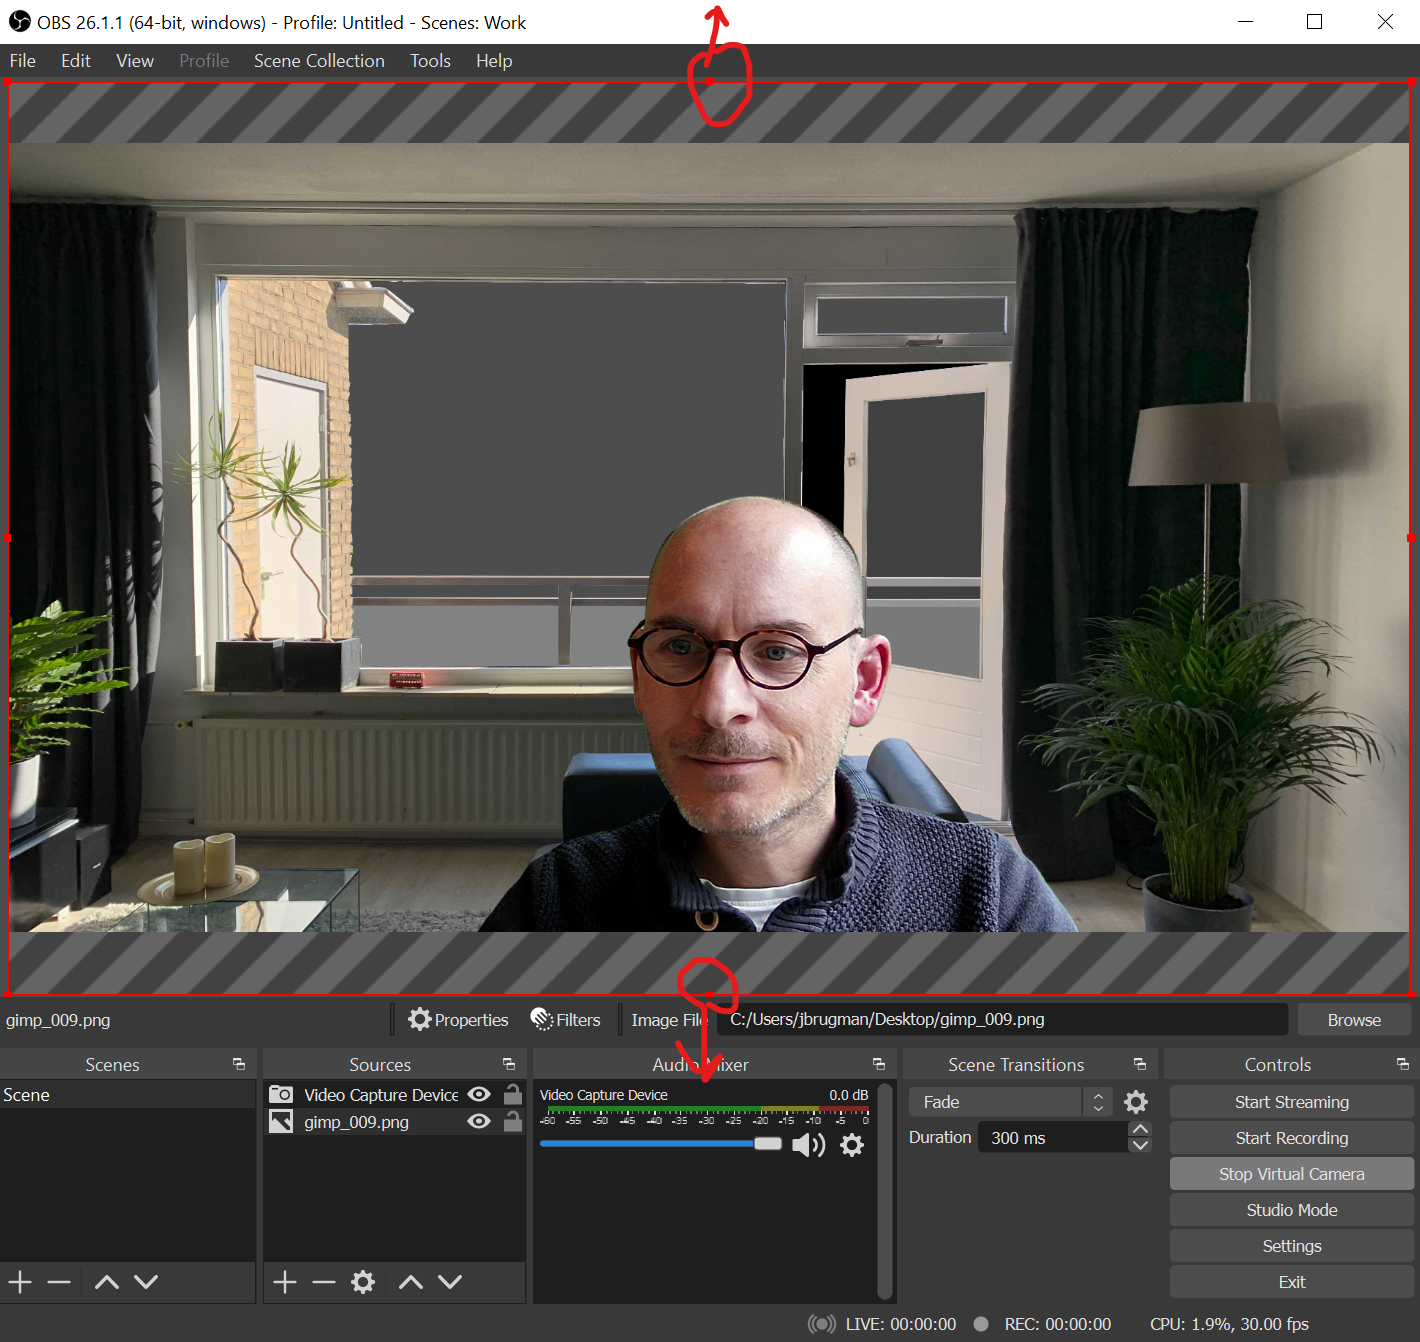Open the Scene Collection menu
This screenshot has width=1420, height=1342.
pyautogui.click(x=319, y=61)
